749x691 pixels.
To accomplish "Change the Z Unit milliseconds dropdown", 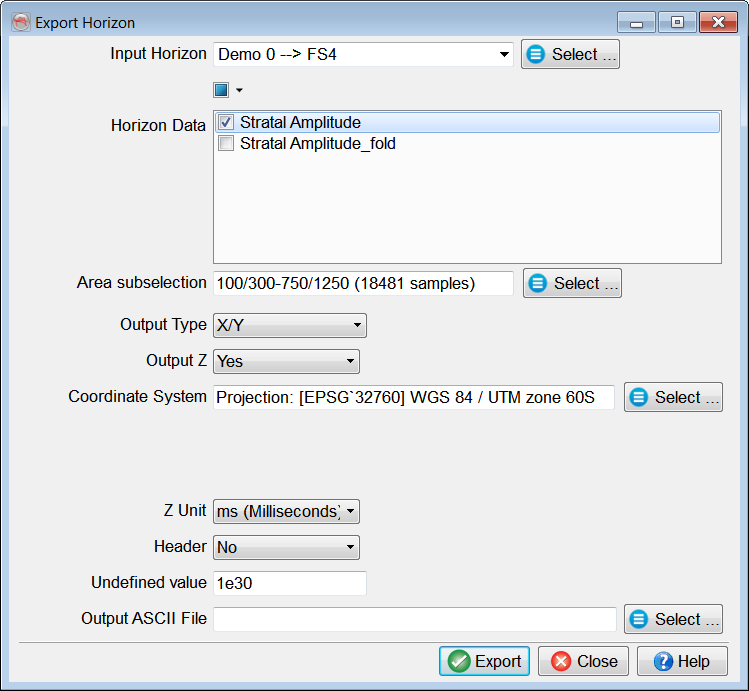I will [x=286, y=512].
